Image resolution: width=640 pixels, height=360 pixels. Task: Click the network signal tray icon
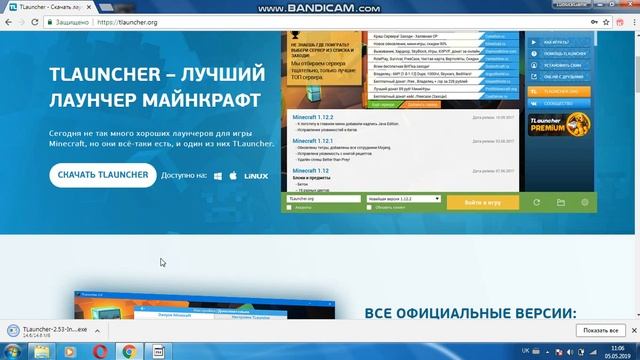(x=593, y=352)
